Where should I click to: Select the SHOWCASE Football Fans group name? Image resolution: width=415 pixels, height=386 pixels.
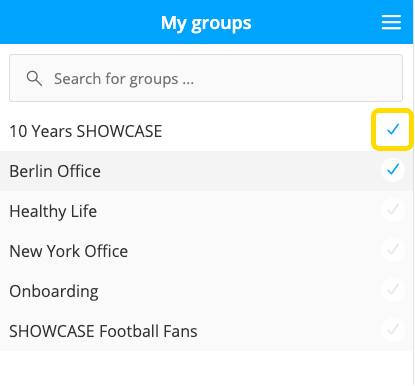[103, 331]
